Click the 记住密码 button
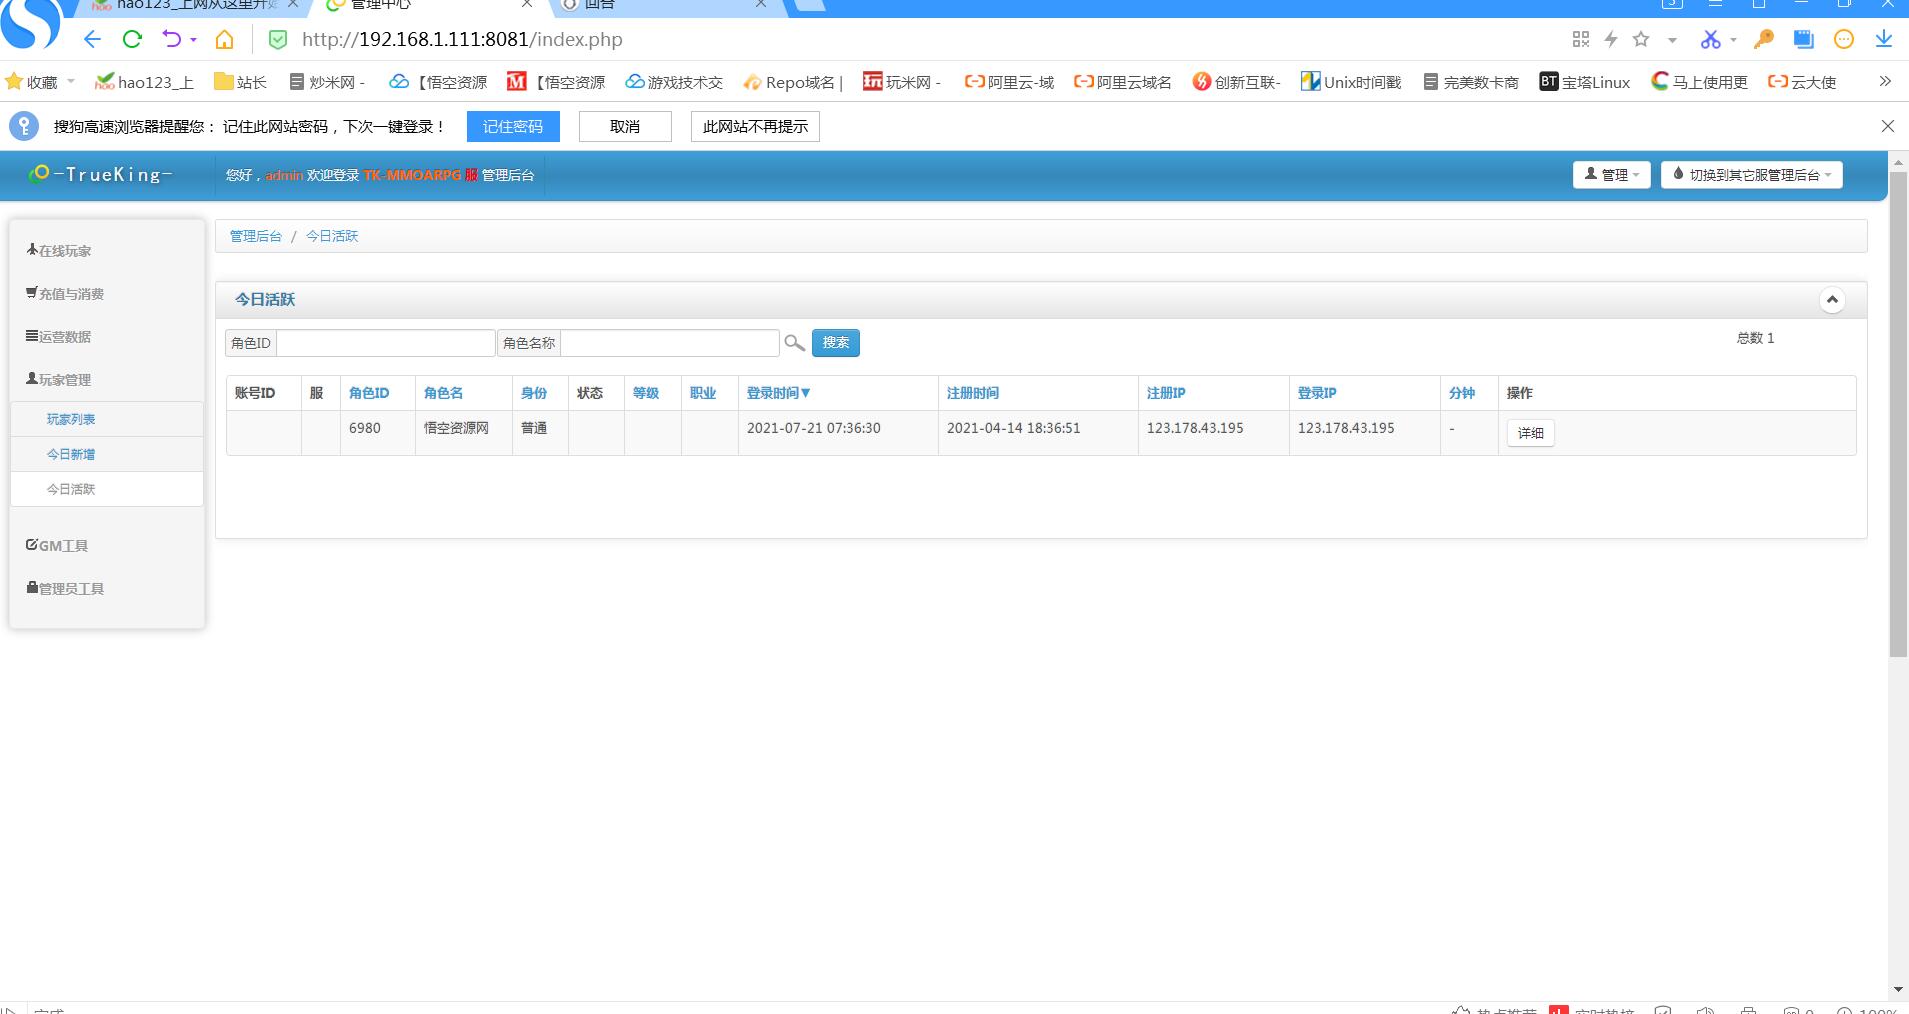Screen dimensions: 1909x1014 coord(512,127)
